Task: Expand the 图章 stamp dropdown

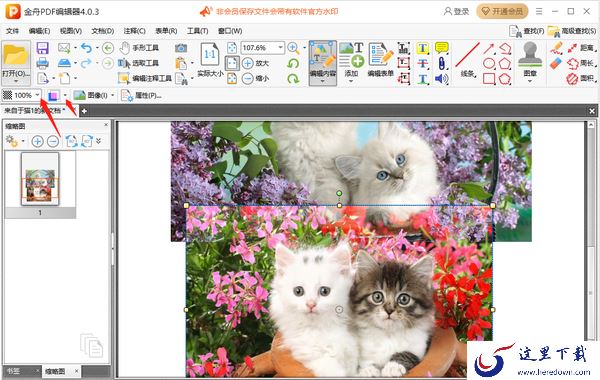Action: pos(530,82)
